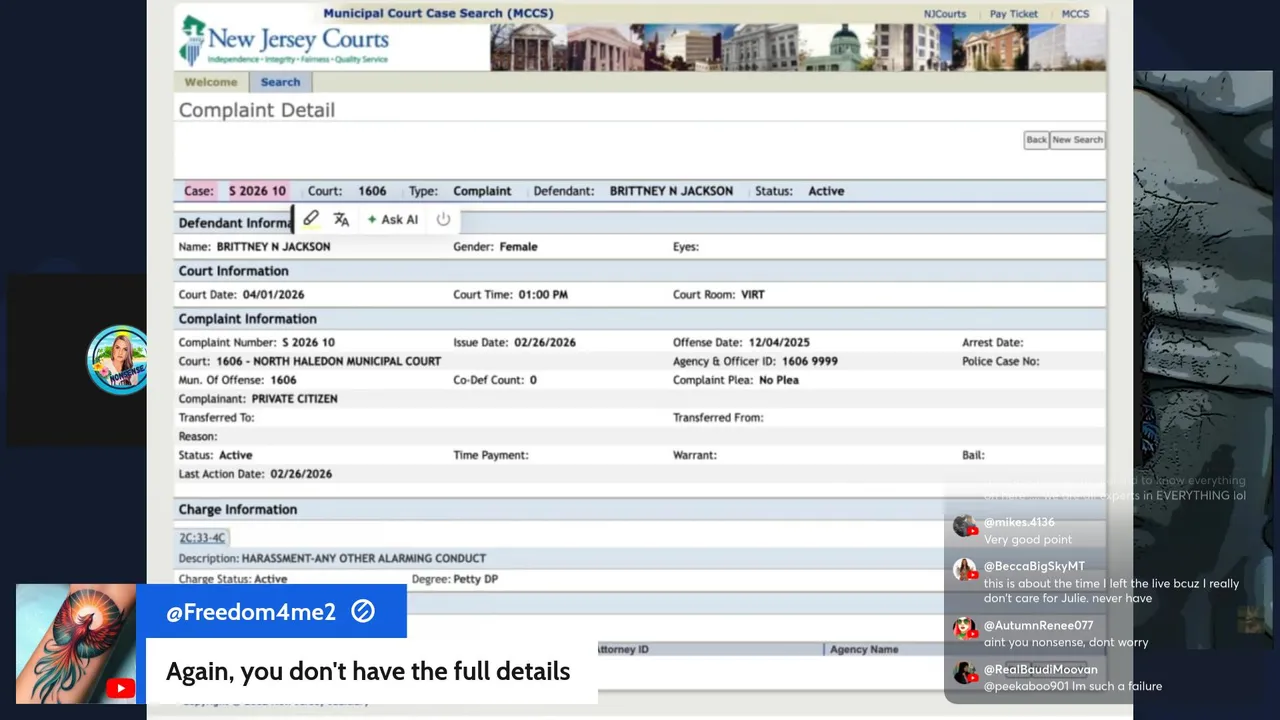Image resolution: width=1280 pixels, height=720 pixels.
Task: Click the circular streamer avatar on left
Action: [118, 359]
